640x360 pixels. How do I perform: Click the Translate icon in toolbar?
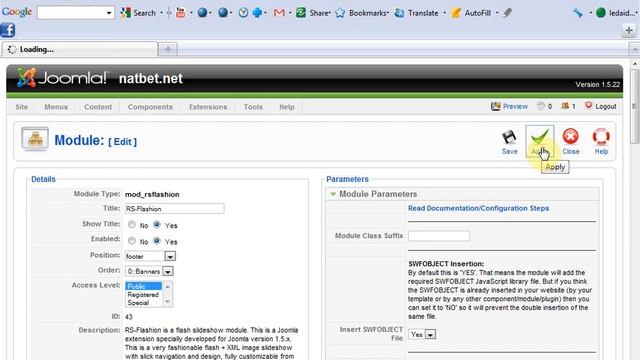point(399,13)
